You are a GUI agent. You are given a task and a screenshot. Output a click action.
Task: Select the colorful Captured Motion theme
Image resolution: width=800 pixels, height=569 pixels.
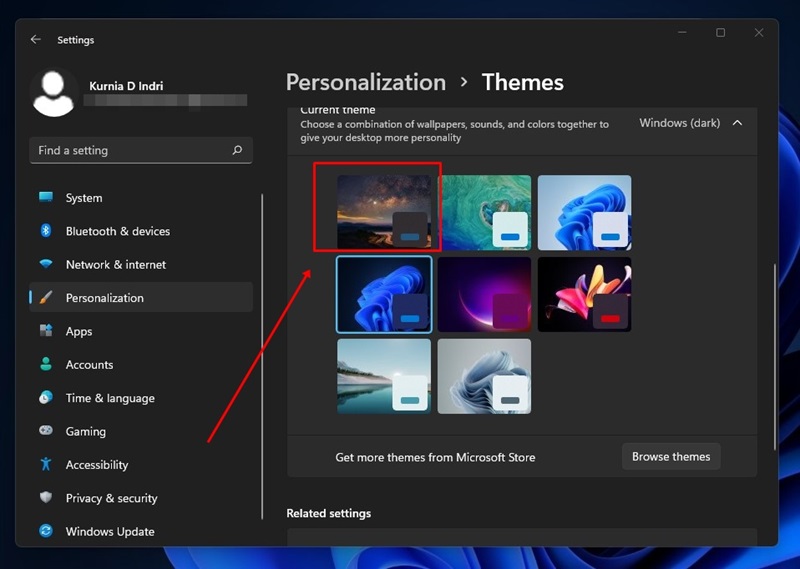[584, 294]
